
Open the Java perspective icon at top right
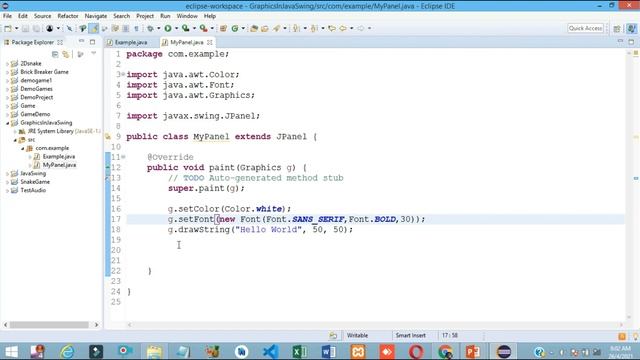631,28
